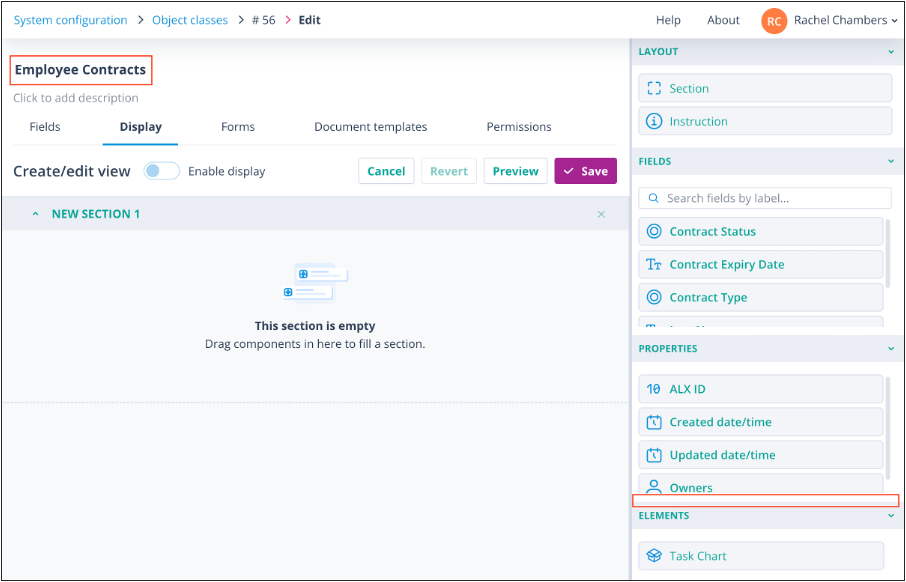The width and height of the screenshot is (906, 582).
Task: Click the Task Chart cube icon
Action: pos(653,555)
